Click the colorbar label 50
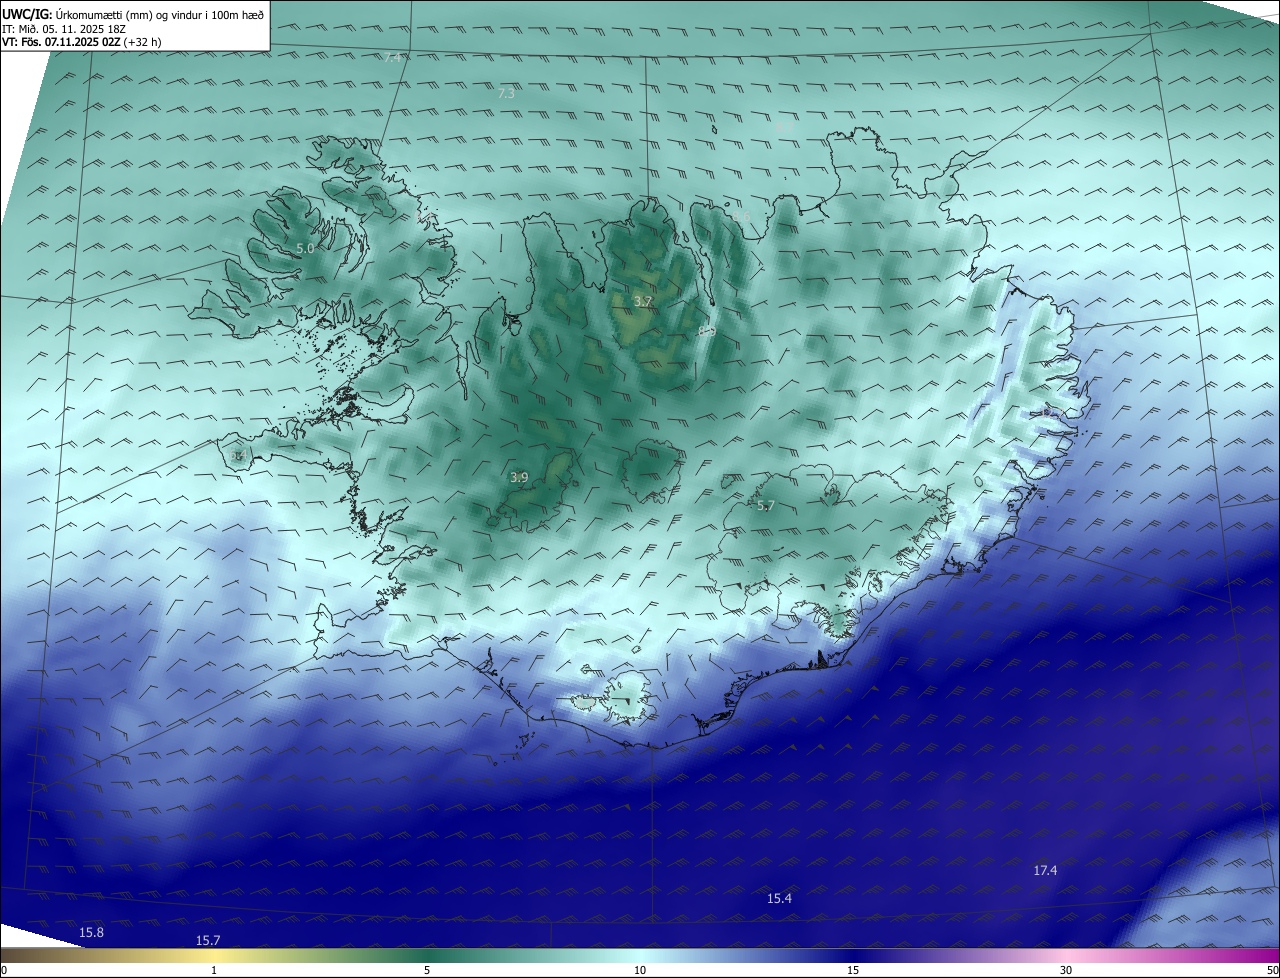 1272,970
